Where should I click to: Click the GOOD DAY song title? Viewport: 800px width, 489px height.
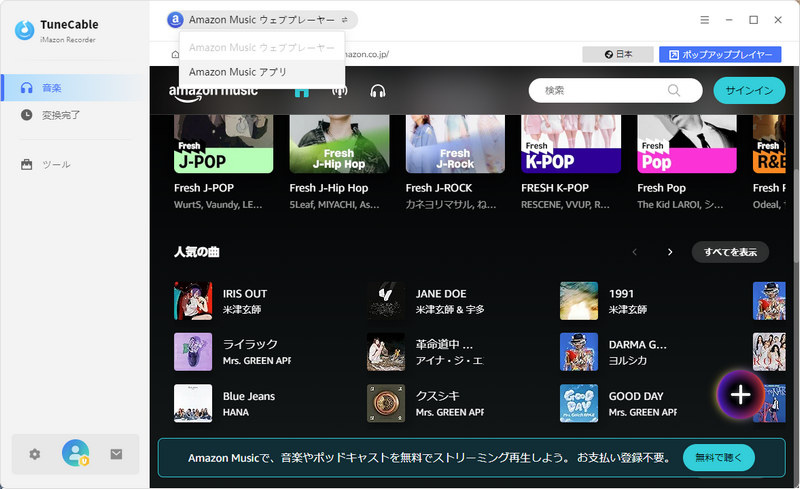636,396
